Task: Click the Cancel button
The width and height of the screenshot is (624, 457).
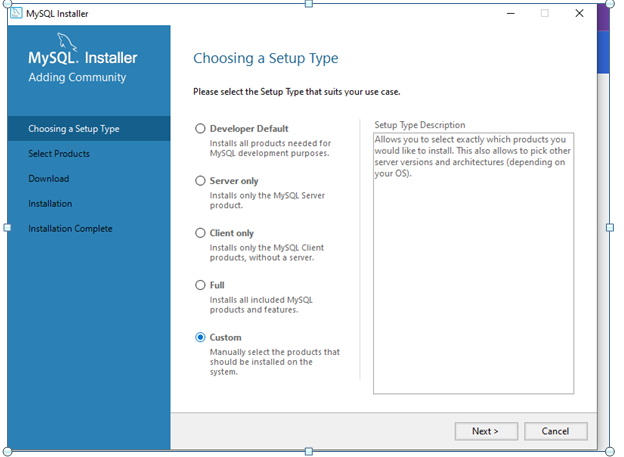Action: (x=556, y=431)
